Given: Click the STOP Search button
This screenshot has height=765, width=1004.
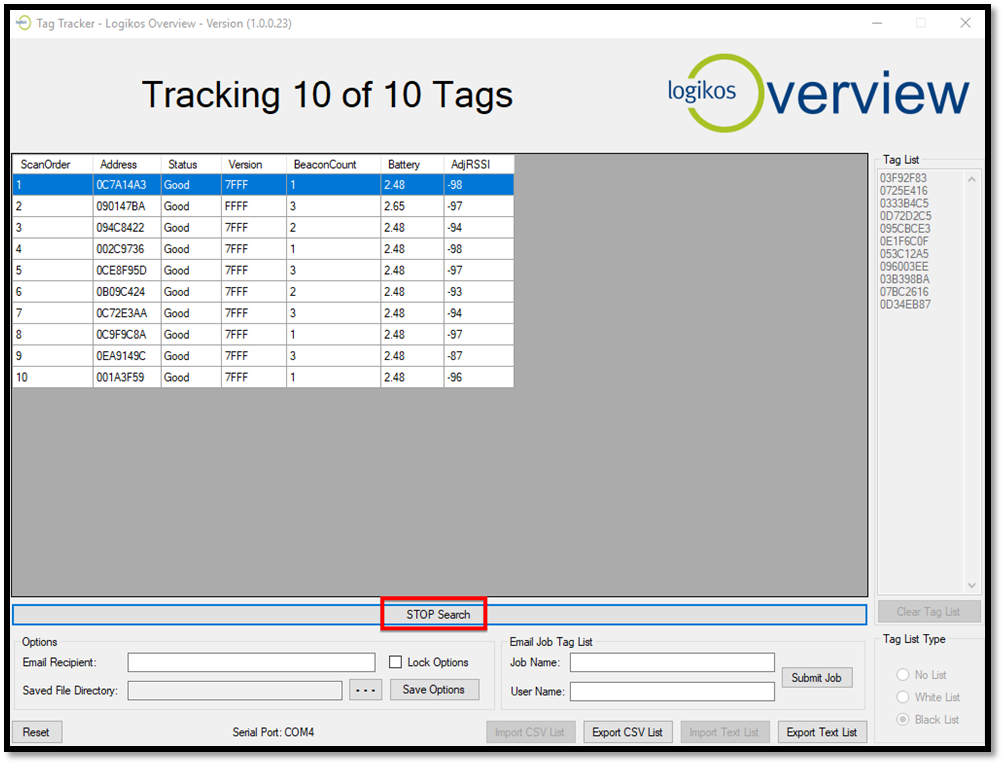Looking at the screenshot, I should click(x=437, y=614).
